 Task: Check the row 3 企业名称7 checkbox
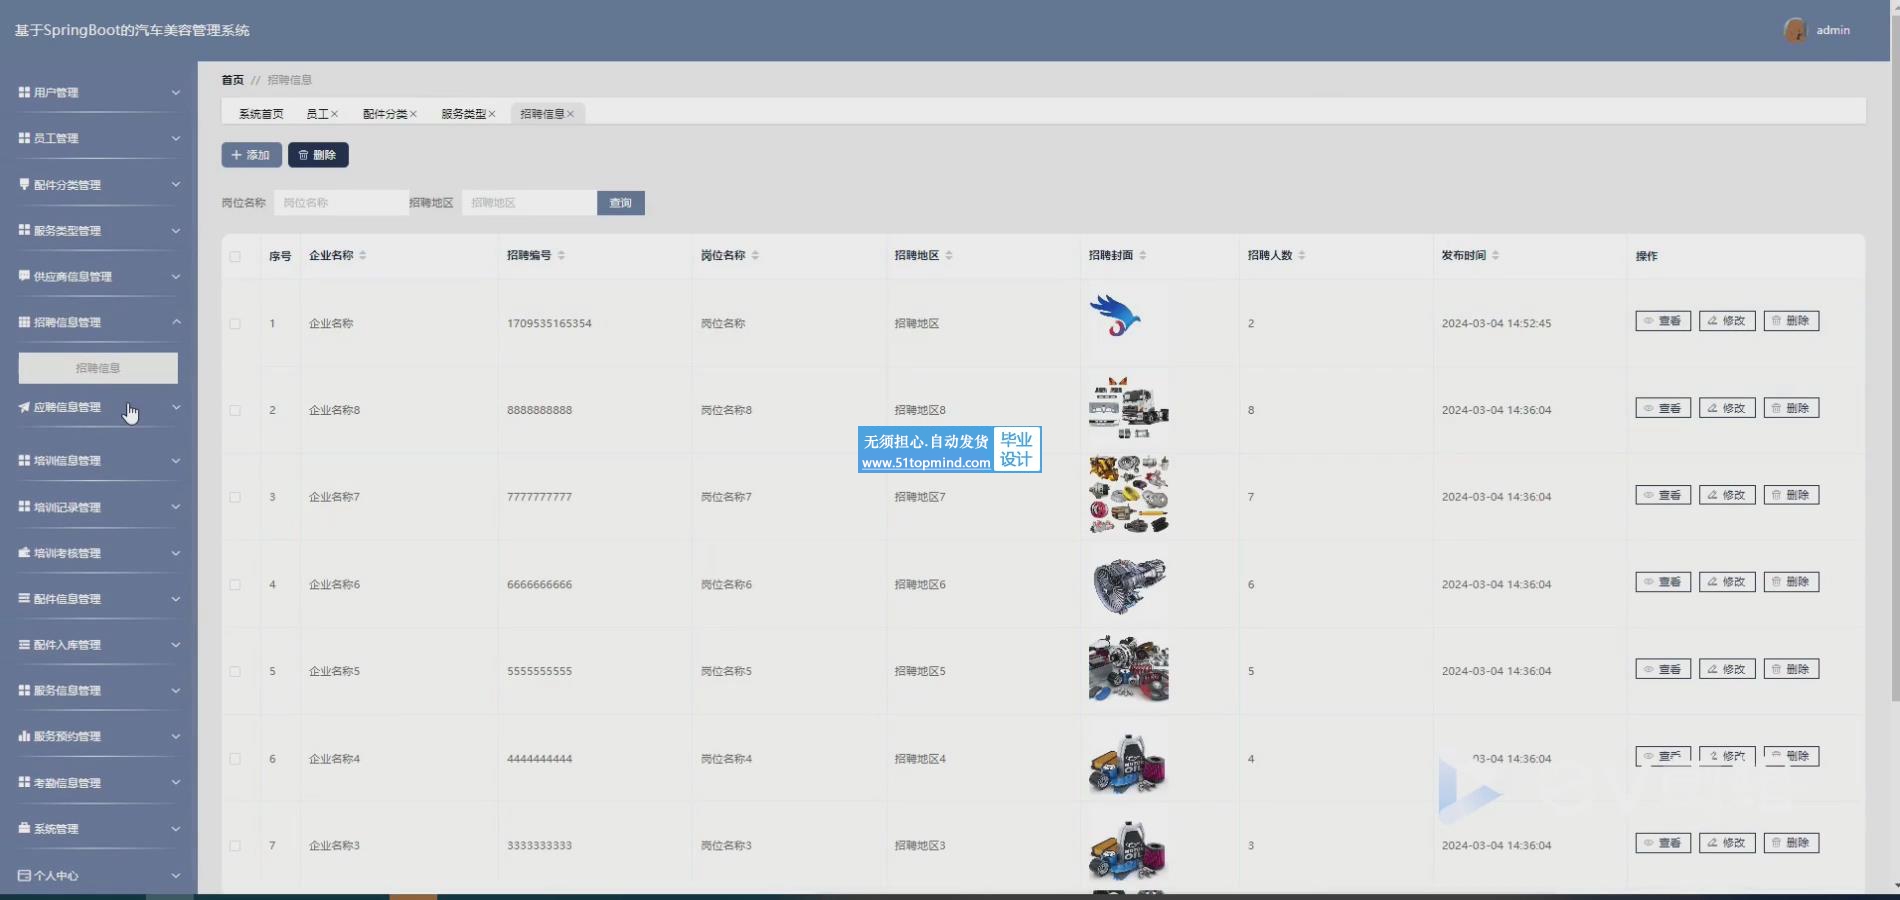pyautogui.click(x=235, y=497)
